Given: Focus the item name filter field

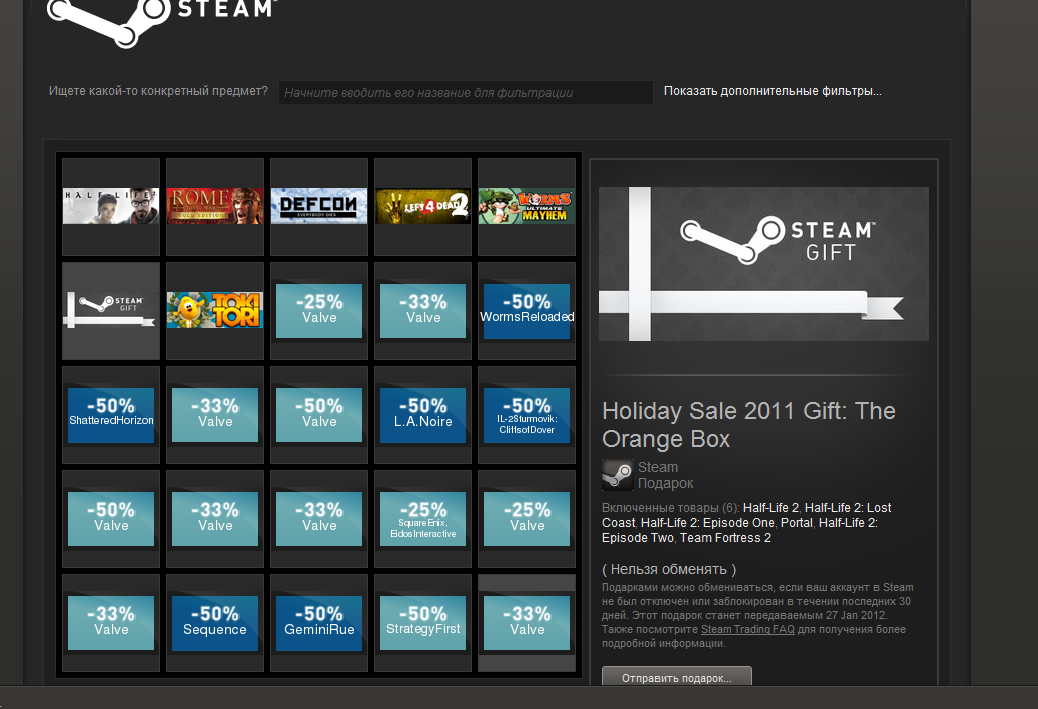Looking at the screenshot, I should click(466, 93).
